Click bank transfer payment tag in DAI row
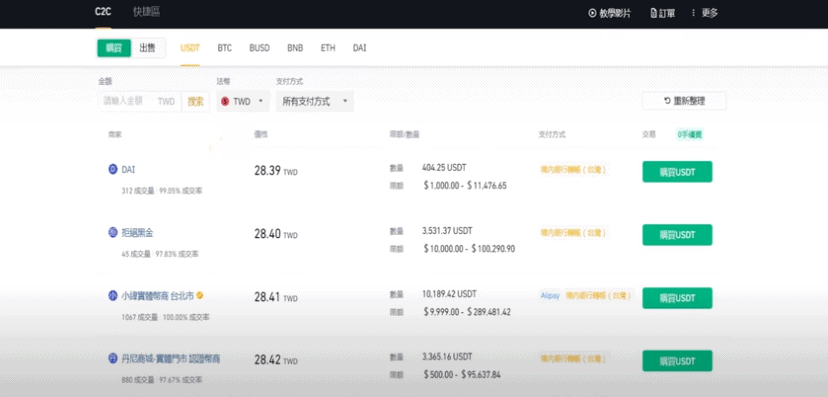 click(573, 170)
